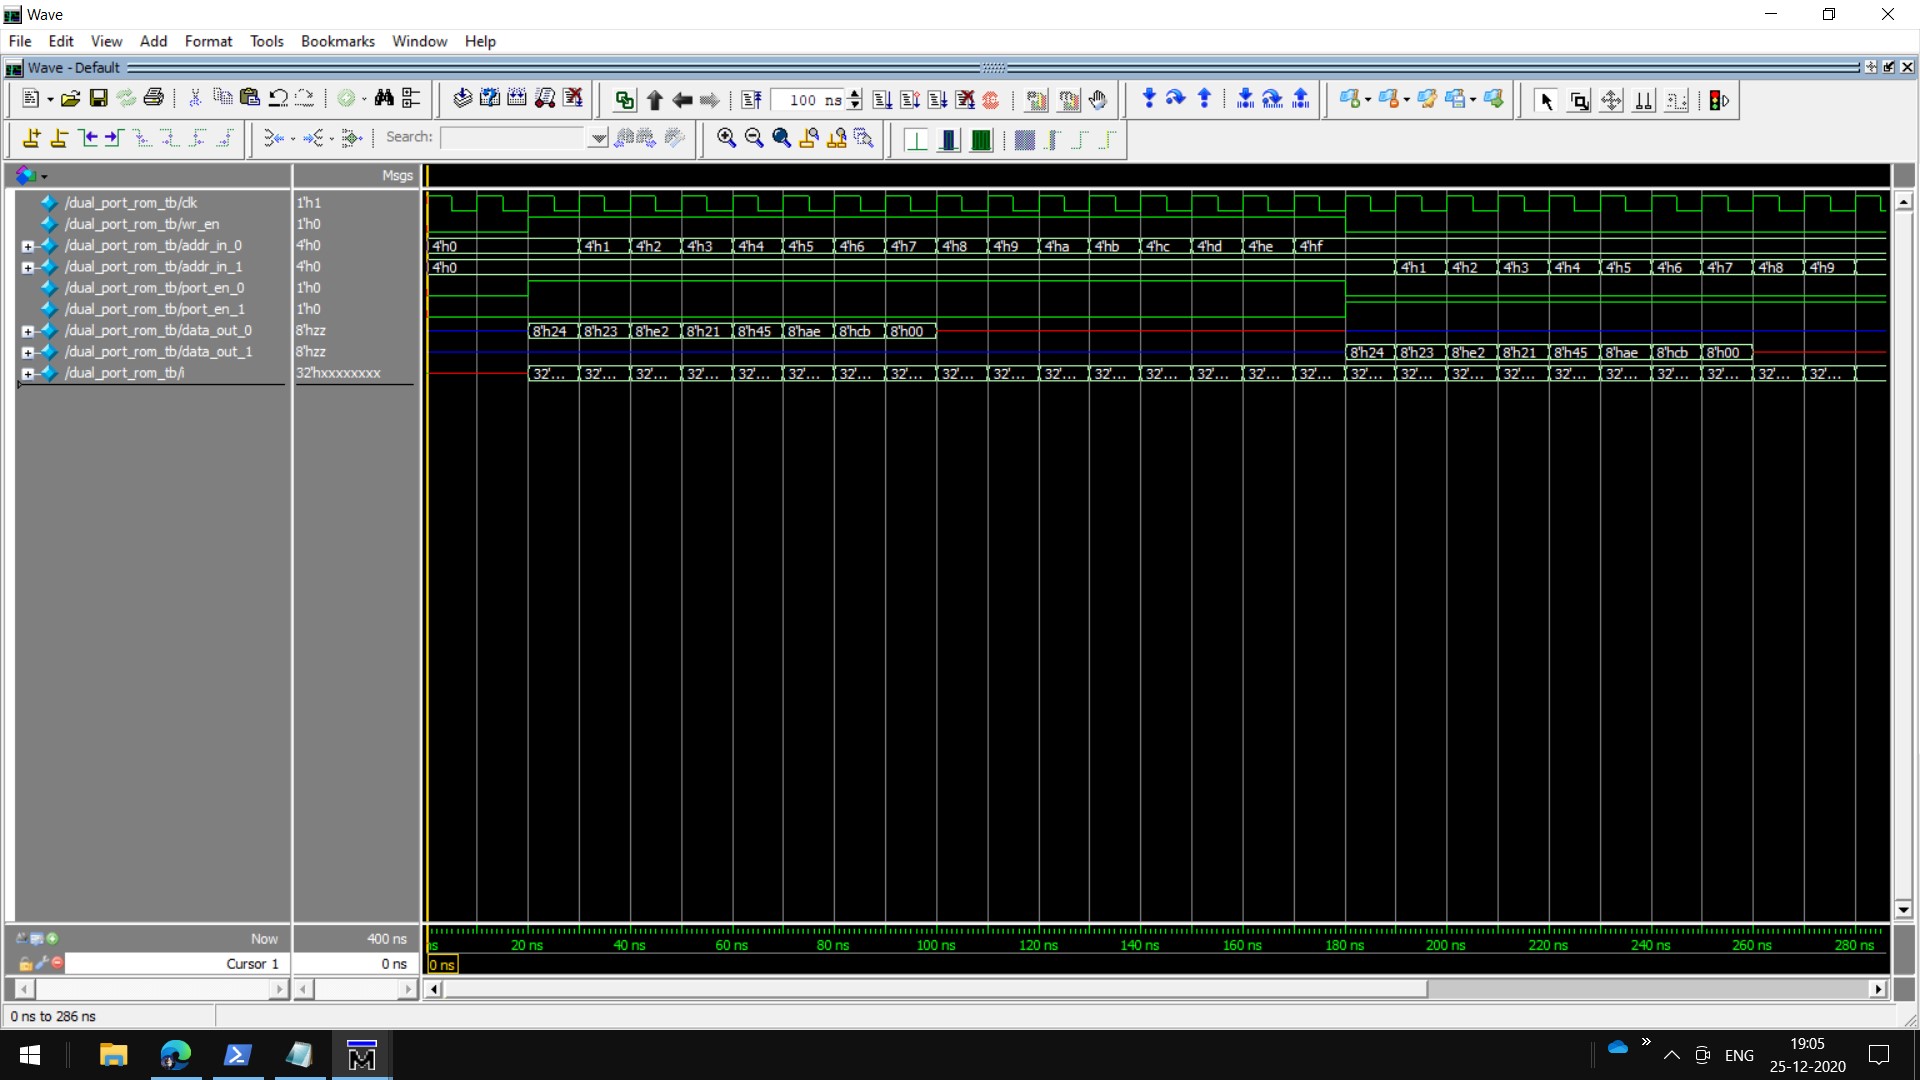This screenshot has height=1080, width=1920.
Task: Open the Search field dropdown arrow
Action: point(598,138)
